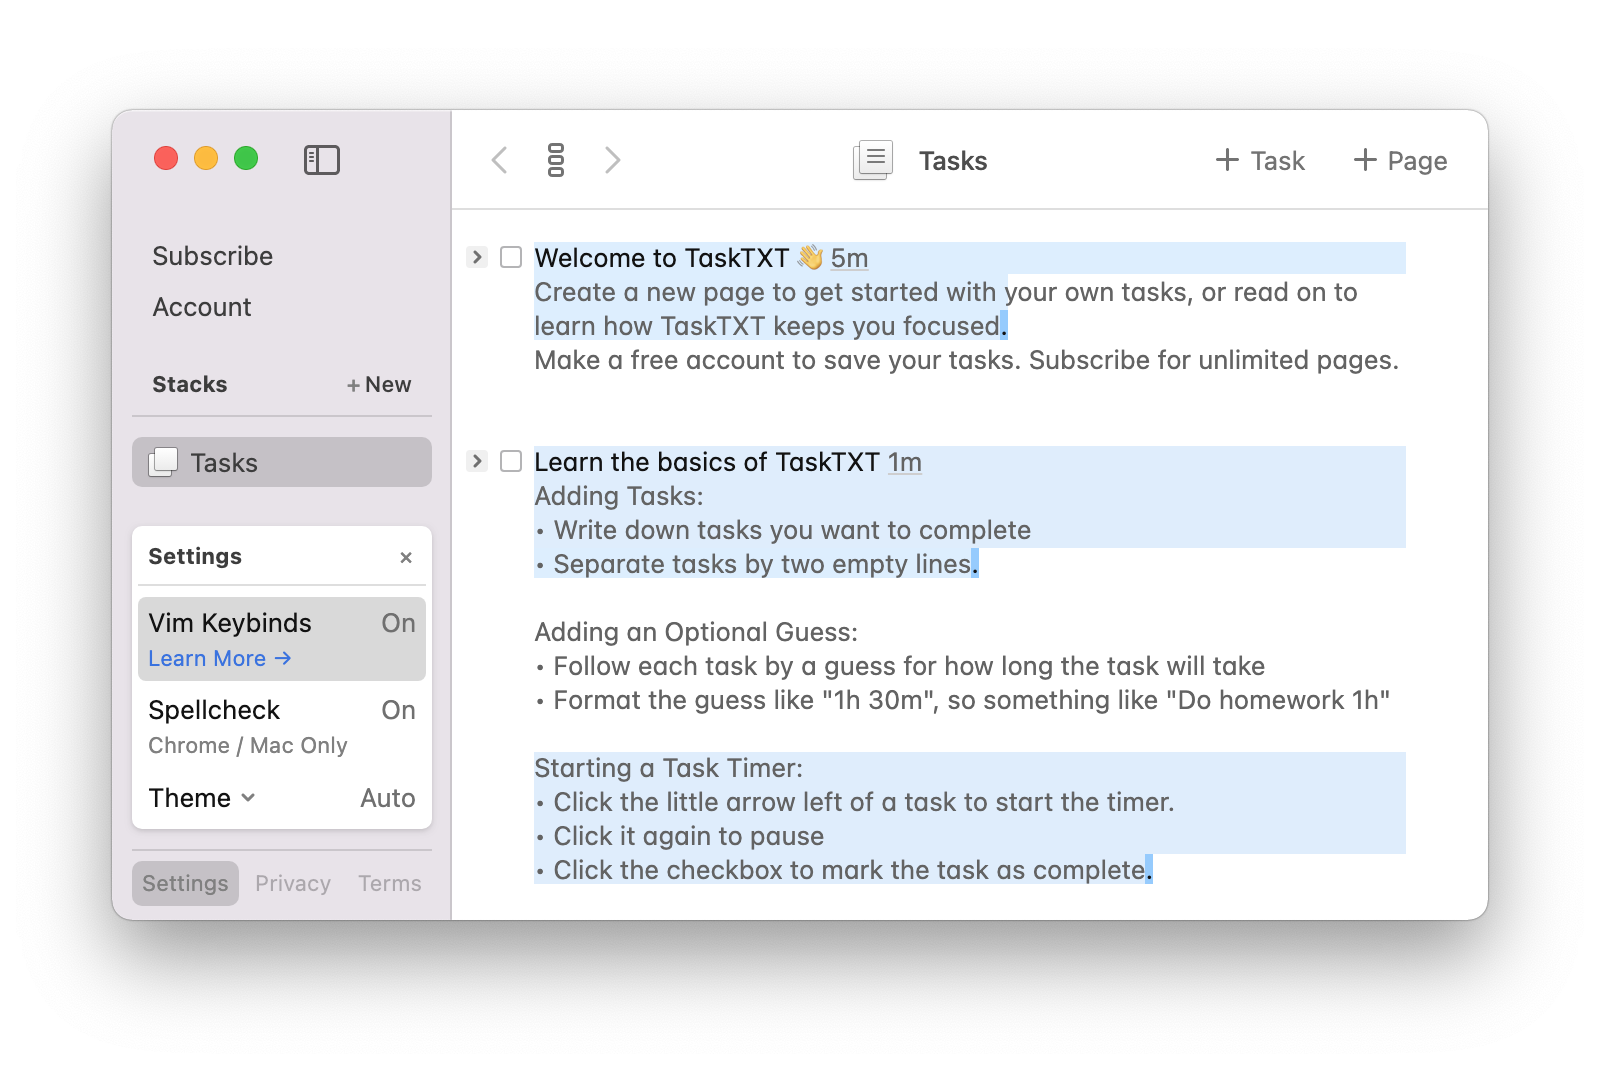
Task: Click the Settings panel heading
Action: coord(195,556)
